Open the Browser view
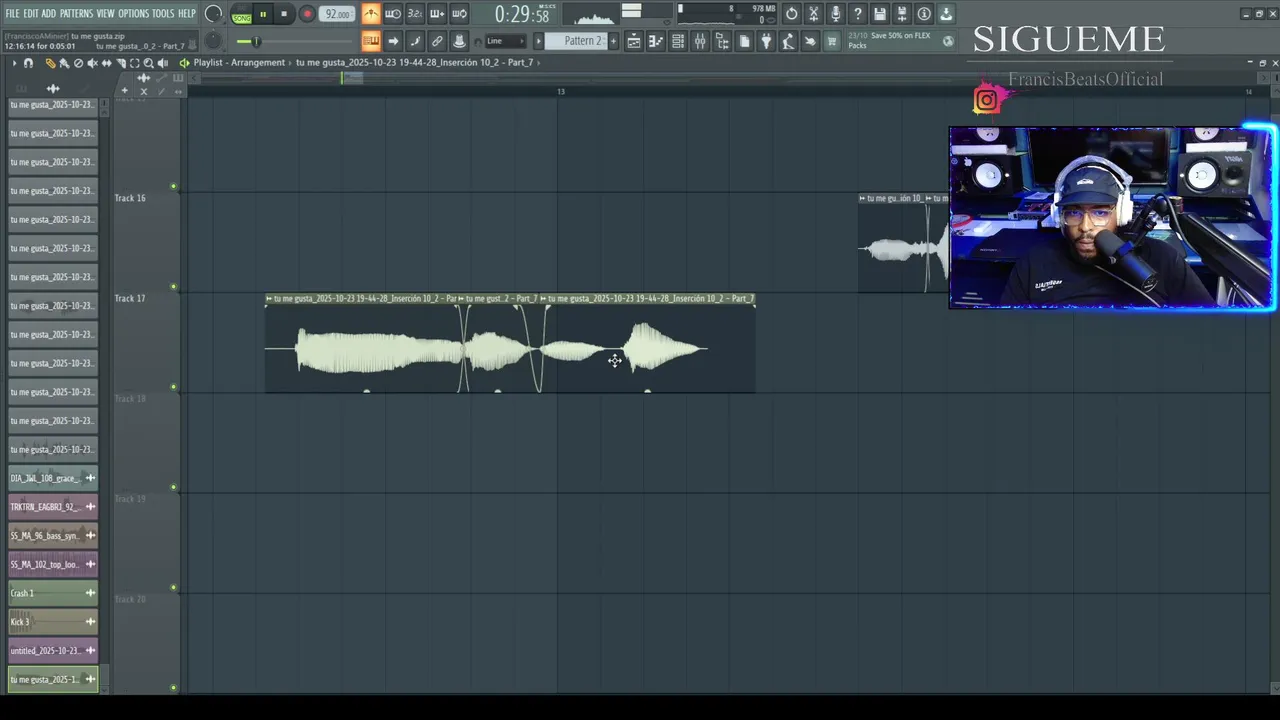 point(722,41)
